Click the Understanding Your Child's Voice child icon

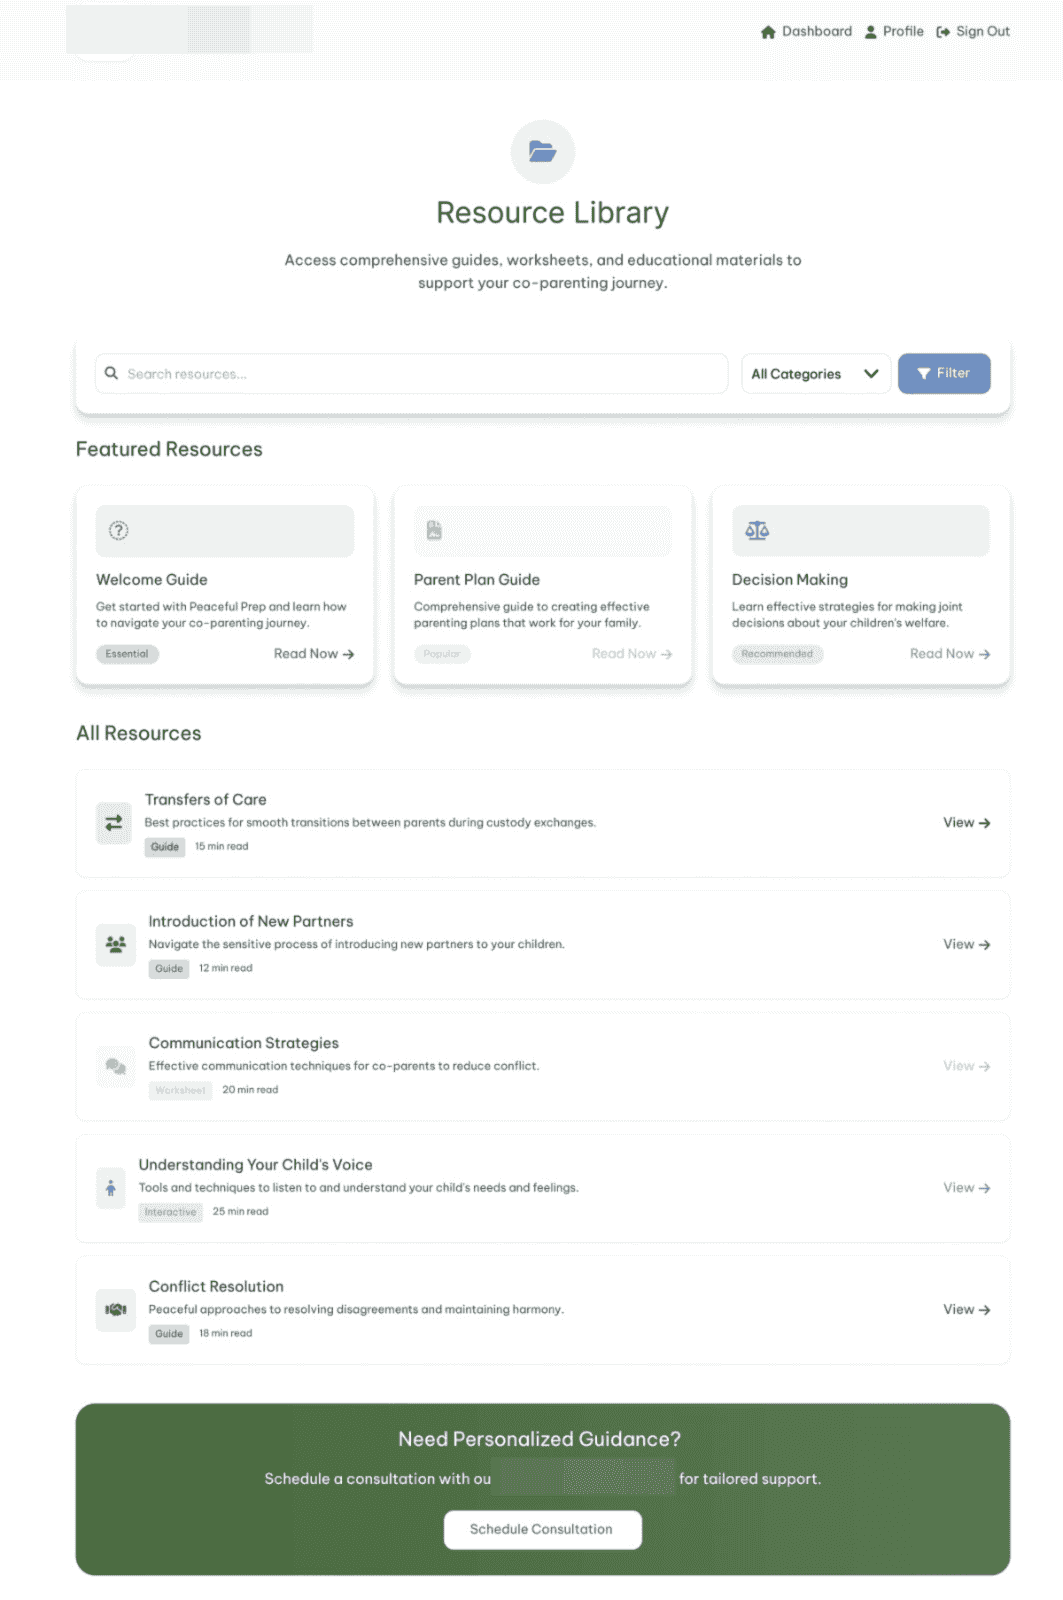tap(110, 1188)
